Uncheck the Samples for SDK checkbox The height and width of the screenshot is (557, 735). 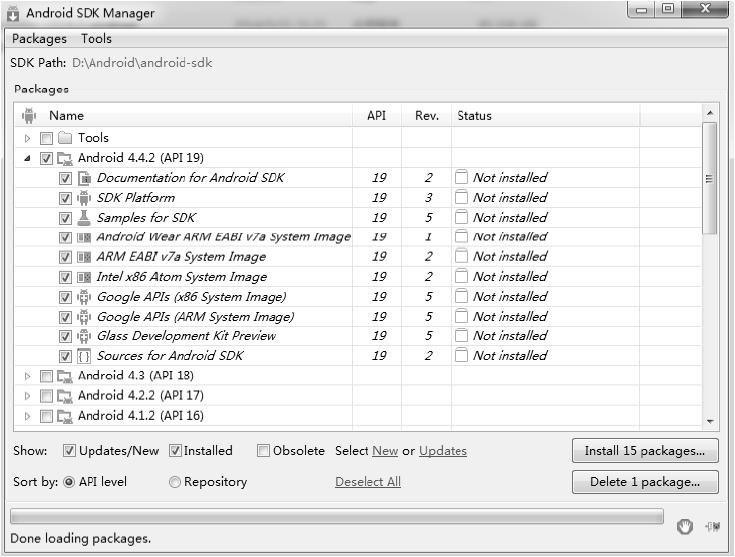(x=66, y=218)
